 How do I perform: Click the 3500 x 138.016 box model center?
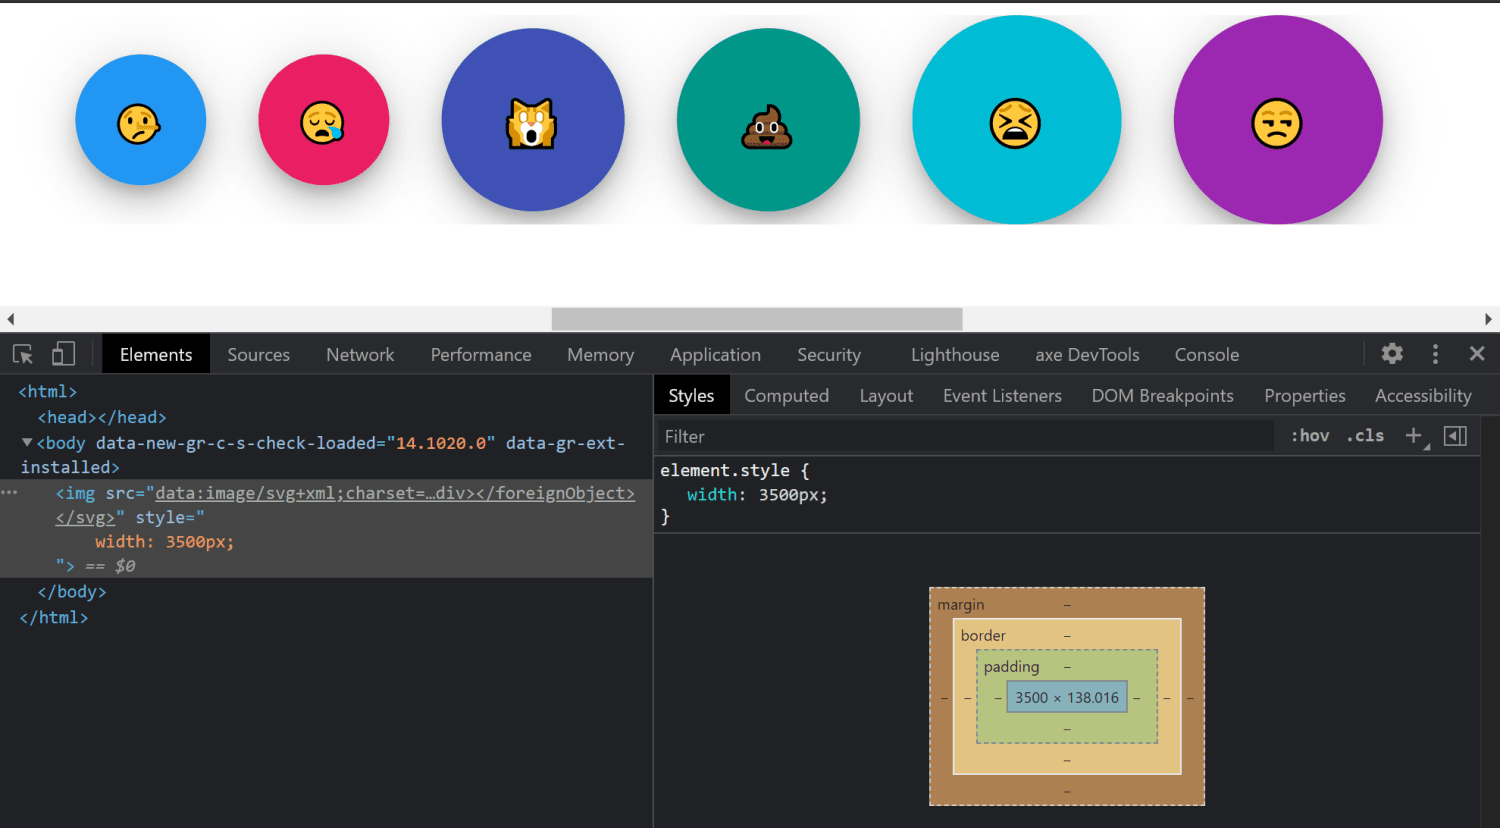[x=1066, y=696]
